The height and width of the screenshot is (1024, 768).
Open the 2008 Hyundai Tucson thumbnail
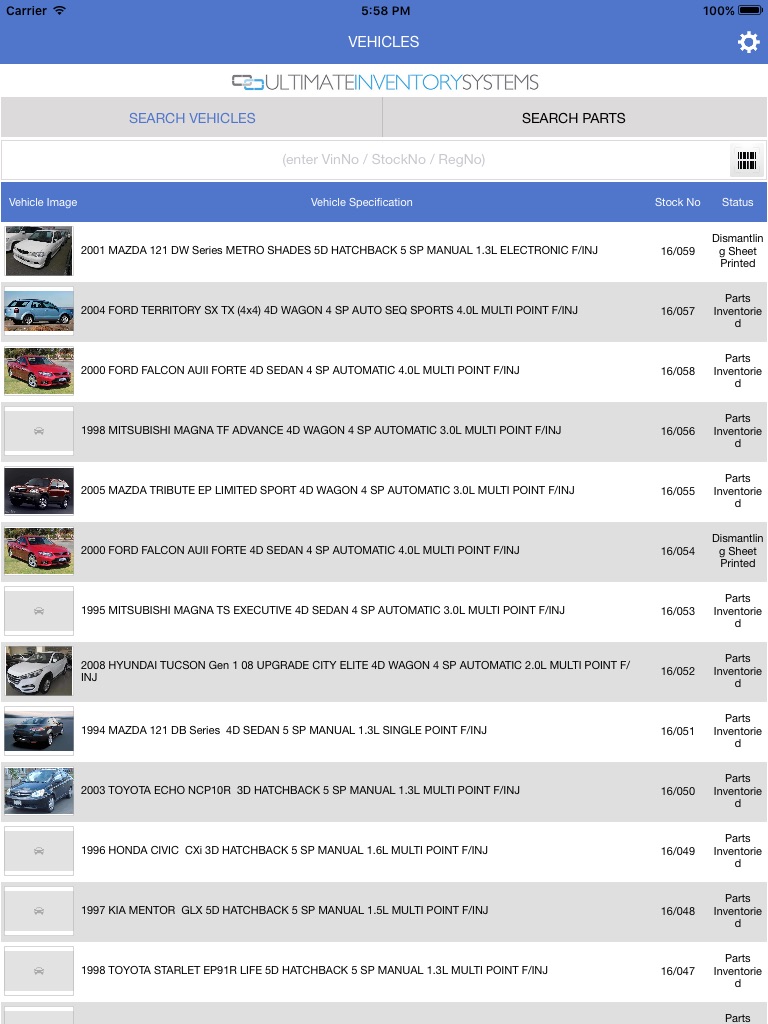(39, 671)
